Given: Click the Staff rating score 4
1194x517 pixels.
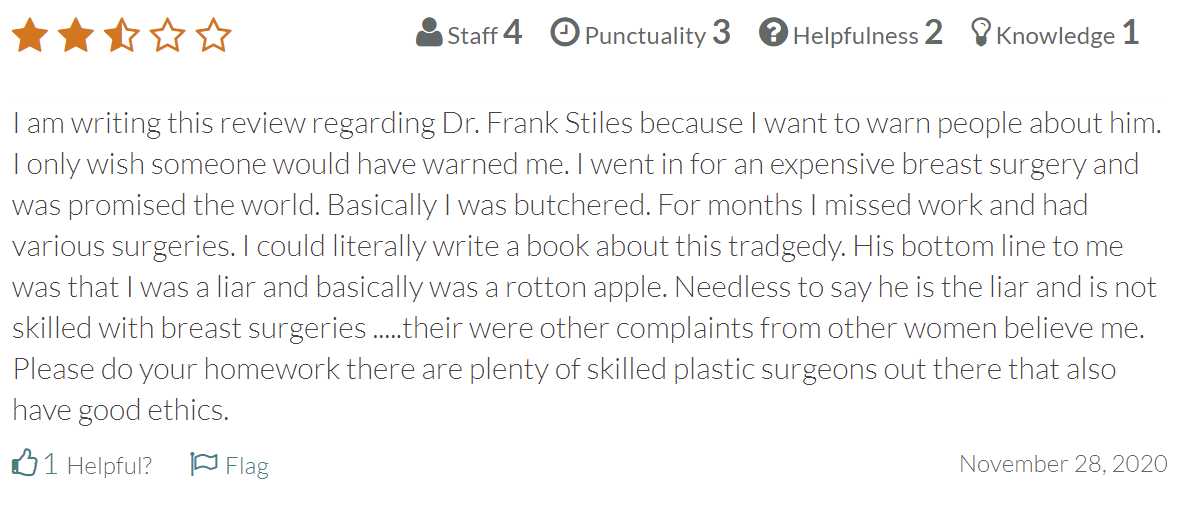Looking at the screenshot, I should coord(512,34).
